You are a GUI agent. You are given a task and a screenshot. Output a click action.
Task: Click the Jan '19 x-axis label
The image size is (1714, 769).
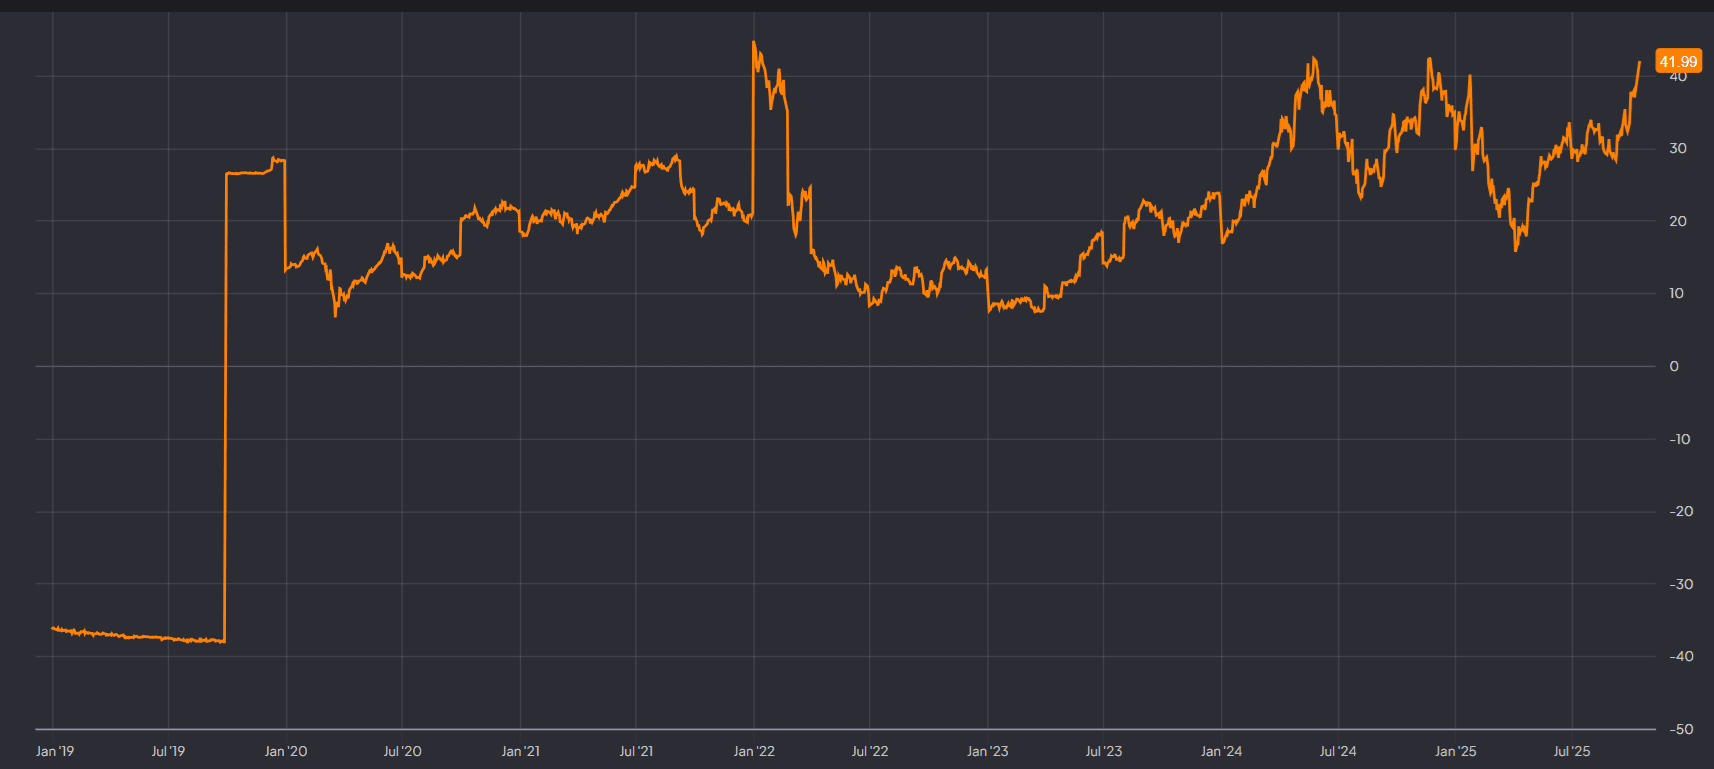[55, 751]
